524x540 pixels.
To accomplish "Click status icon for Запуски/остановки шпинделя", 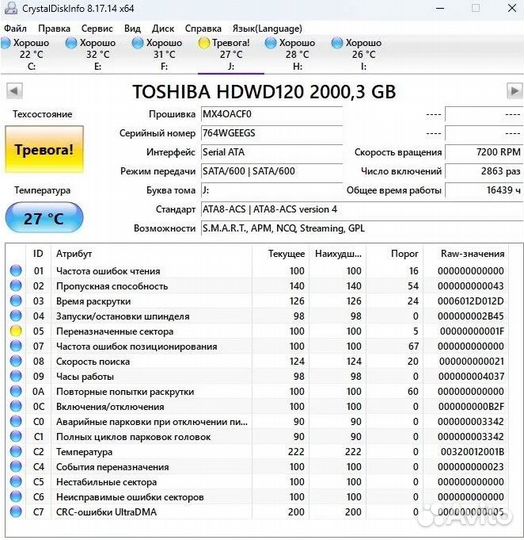I will click(16, 316).
